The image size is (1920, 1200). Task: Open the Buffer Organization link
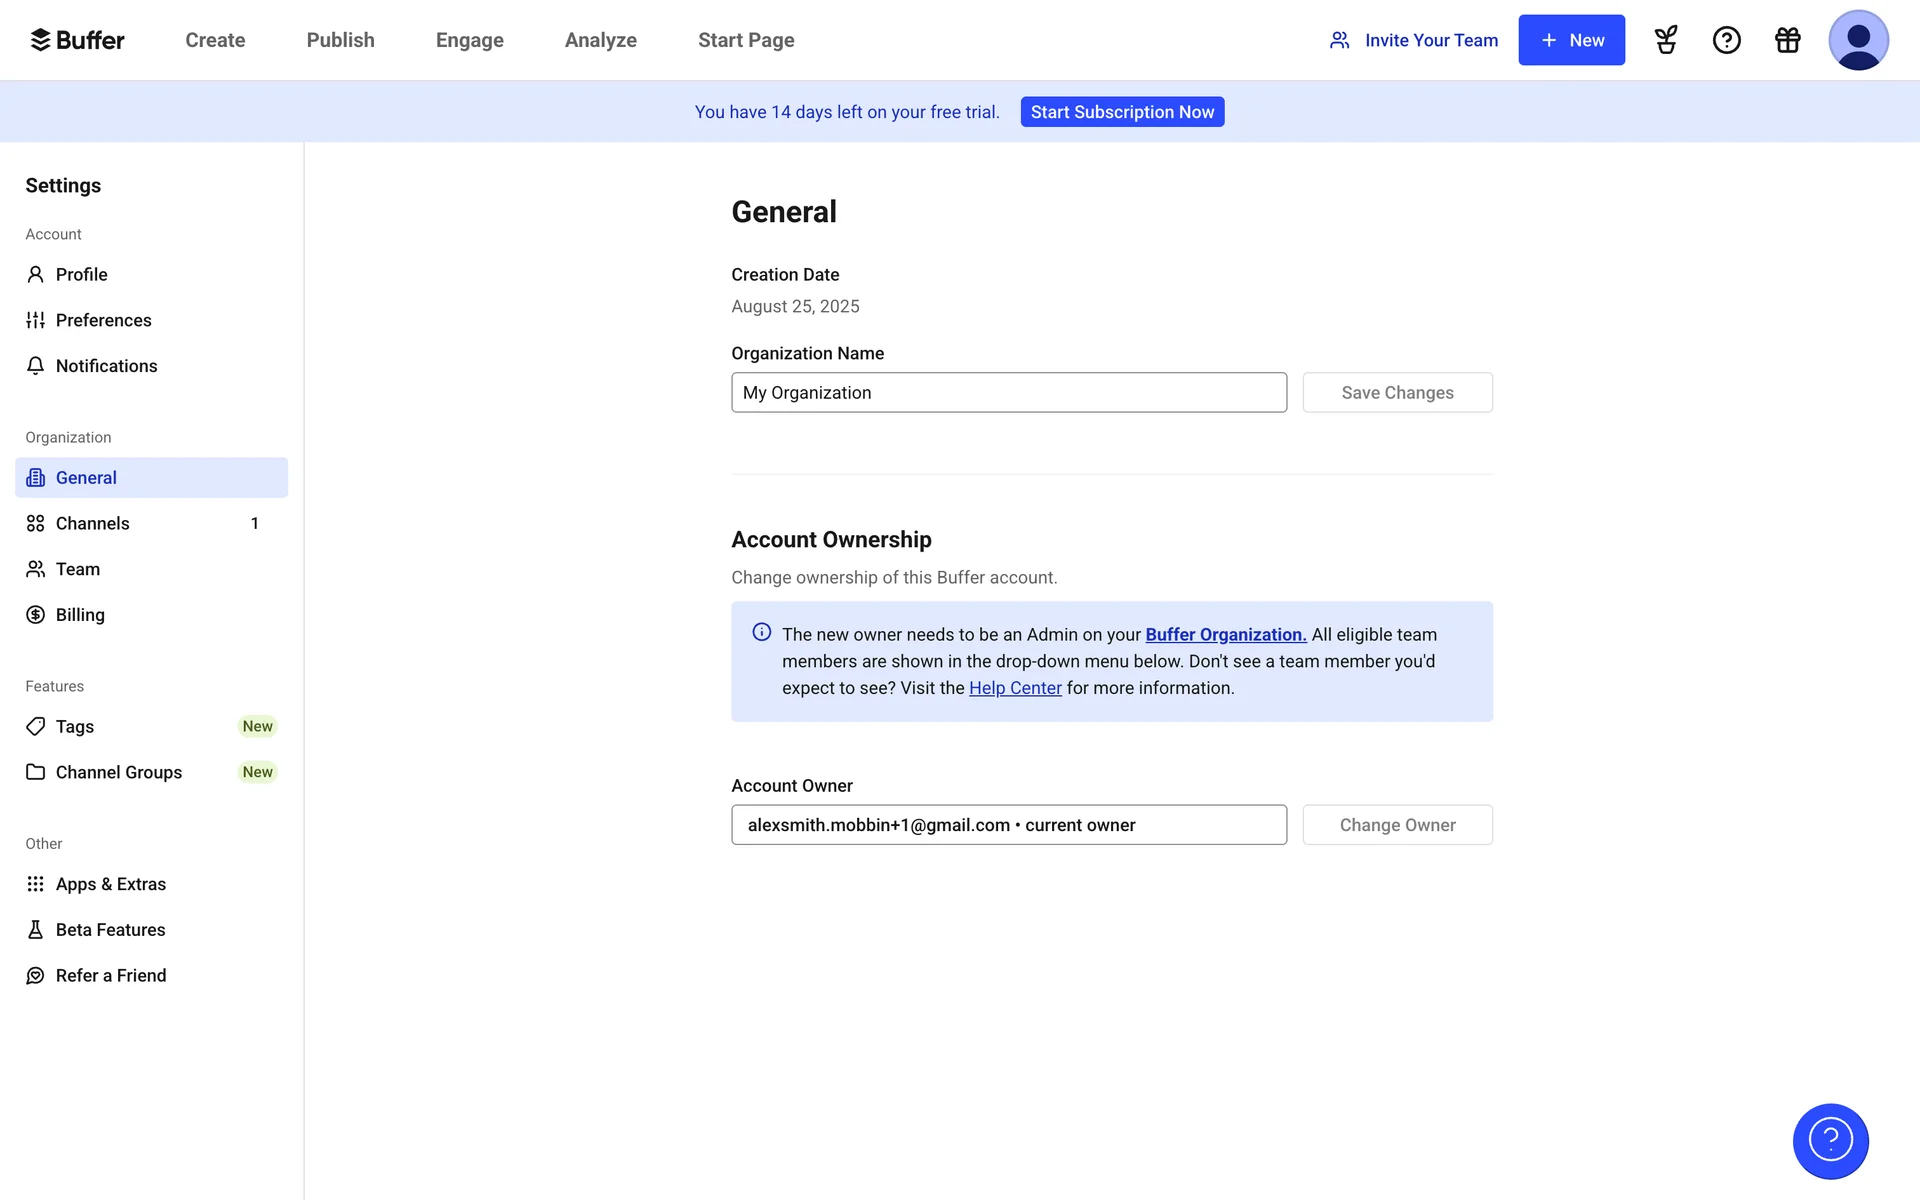pos(1225,635)
